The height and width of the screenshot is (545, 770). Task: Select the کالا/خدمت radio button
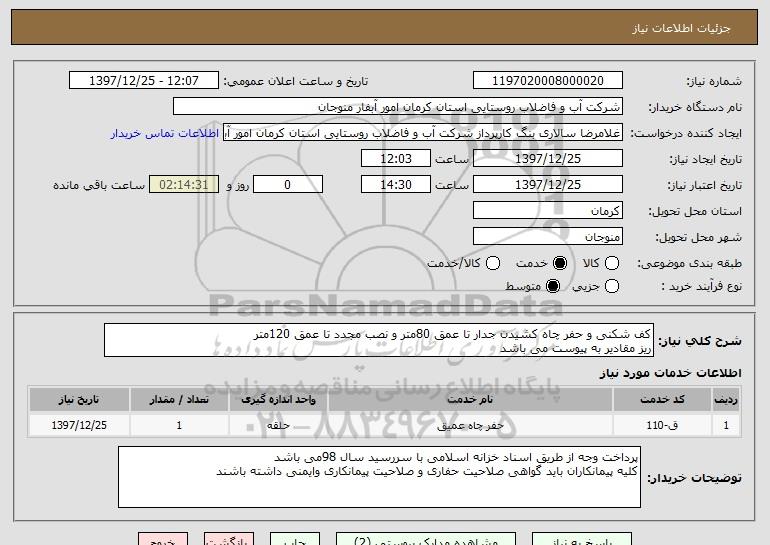tap(493, 263)
